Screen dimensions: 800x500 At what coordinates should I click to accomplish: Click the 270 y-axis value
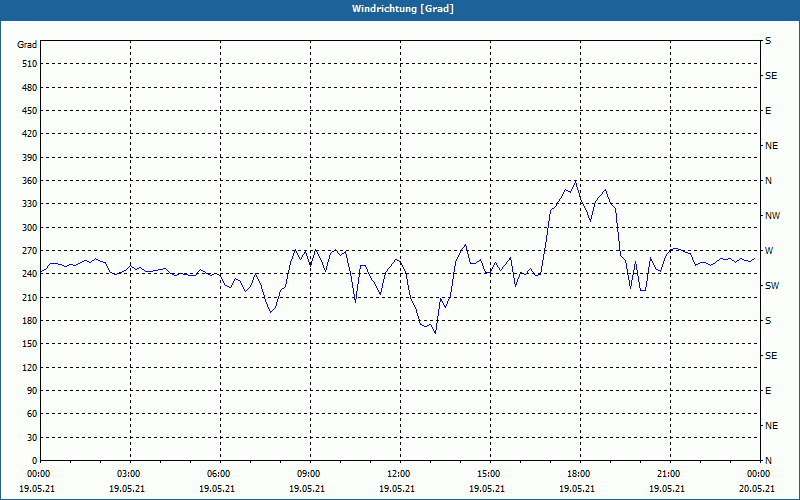[x=30, y=251]
